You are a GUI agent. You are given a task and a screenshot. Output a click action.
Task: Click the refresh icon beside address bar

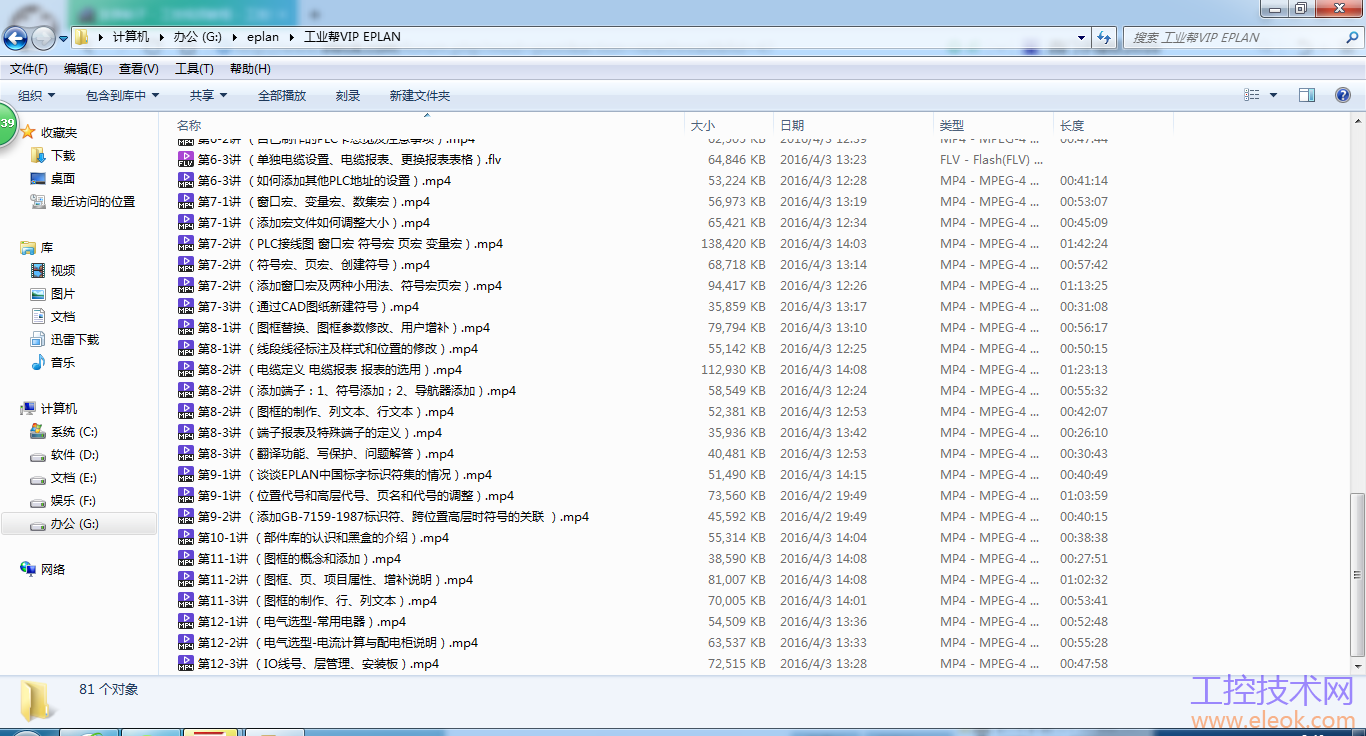(1104, 37)
